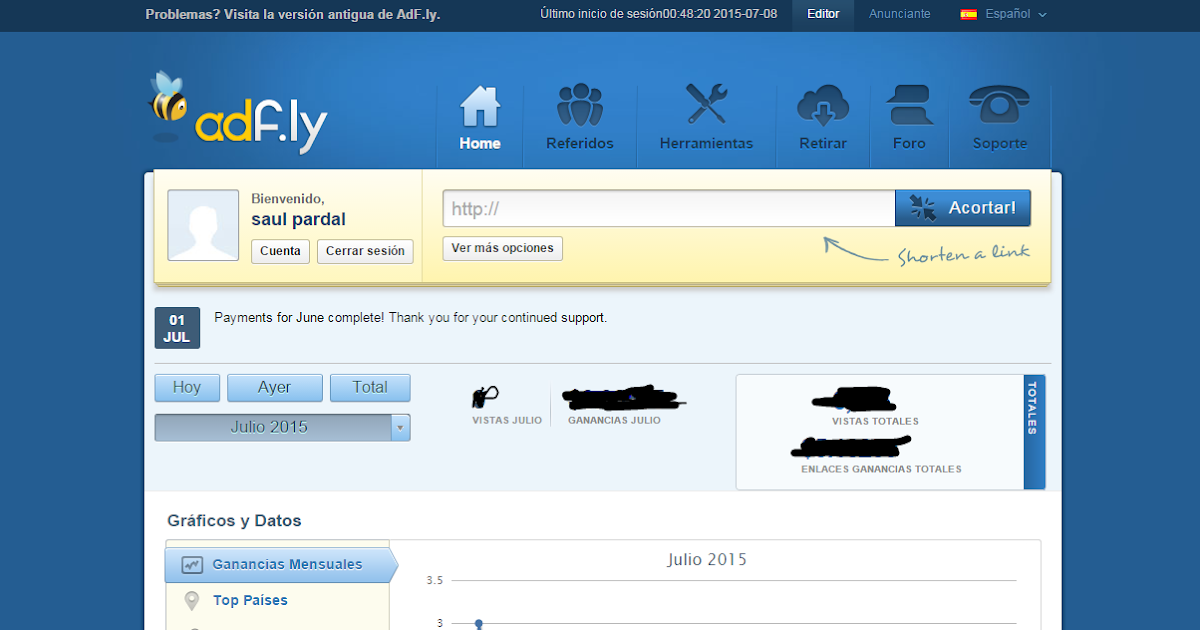Click the Spanish flag icon

(968, 14)
